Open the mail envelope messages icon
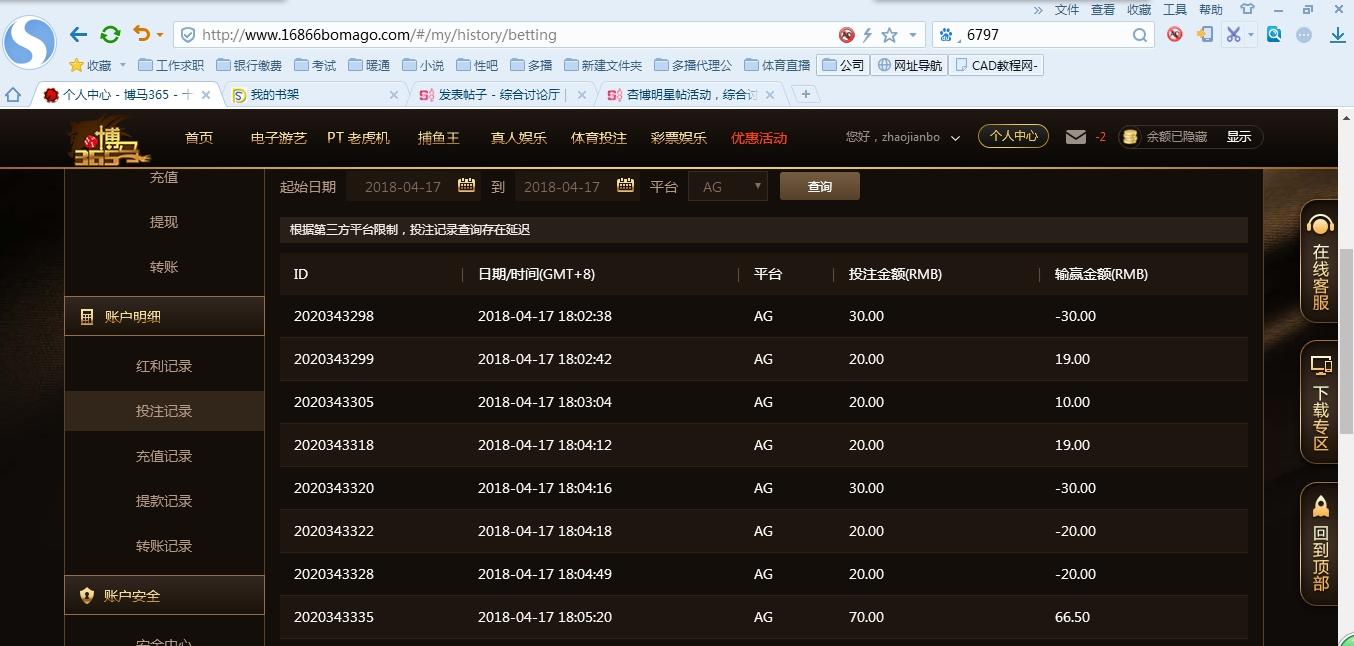Viewport: 1354px width, 646px height. point(1076,137)
